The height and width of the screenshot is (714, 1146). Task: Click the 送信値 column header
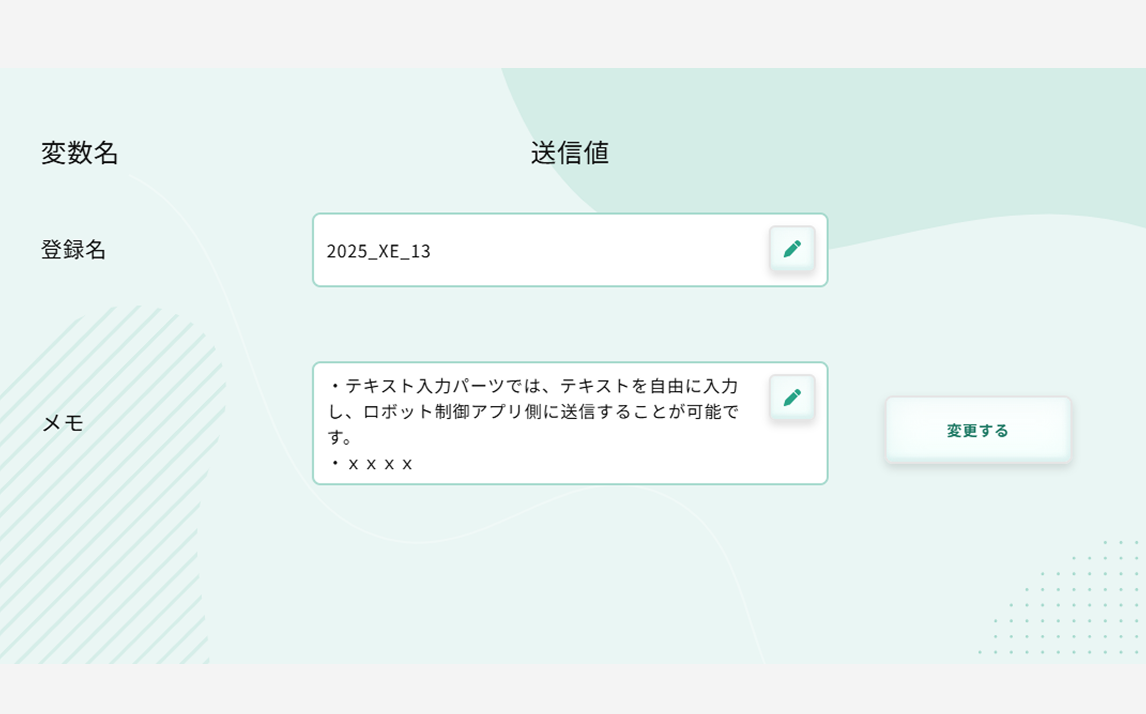click(x=570, y=153)
